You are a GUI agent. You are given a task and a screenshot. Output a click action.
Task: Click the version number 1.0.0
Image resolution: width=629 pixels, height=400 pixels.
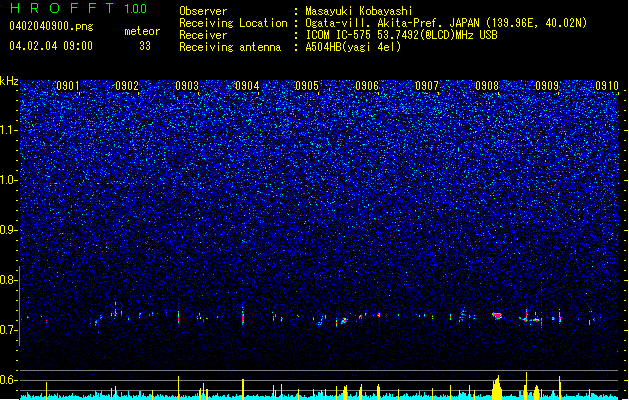click(x=136, y=8)
